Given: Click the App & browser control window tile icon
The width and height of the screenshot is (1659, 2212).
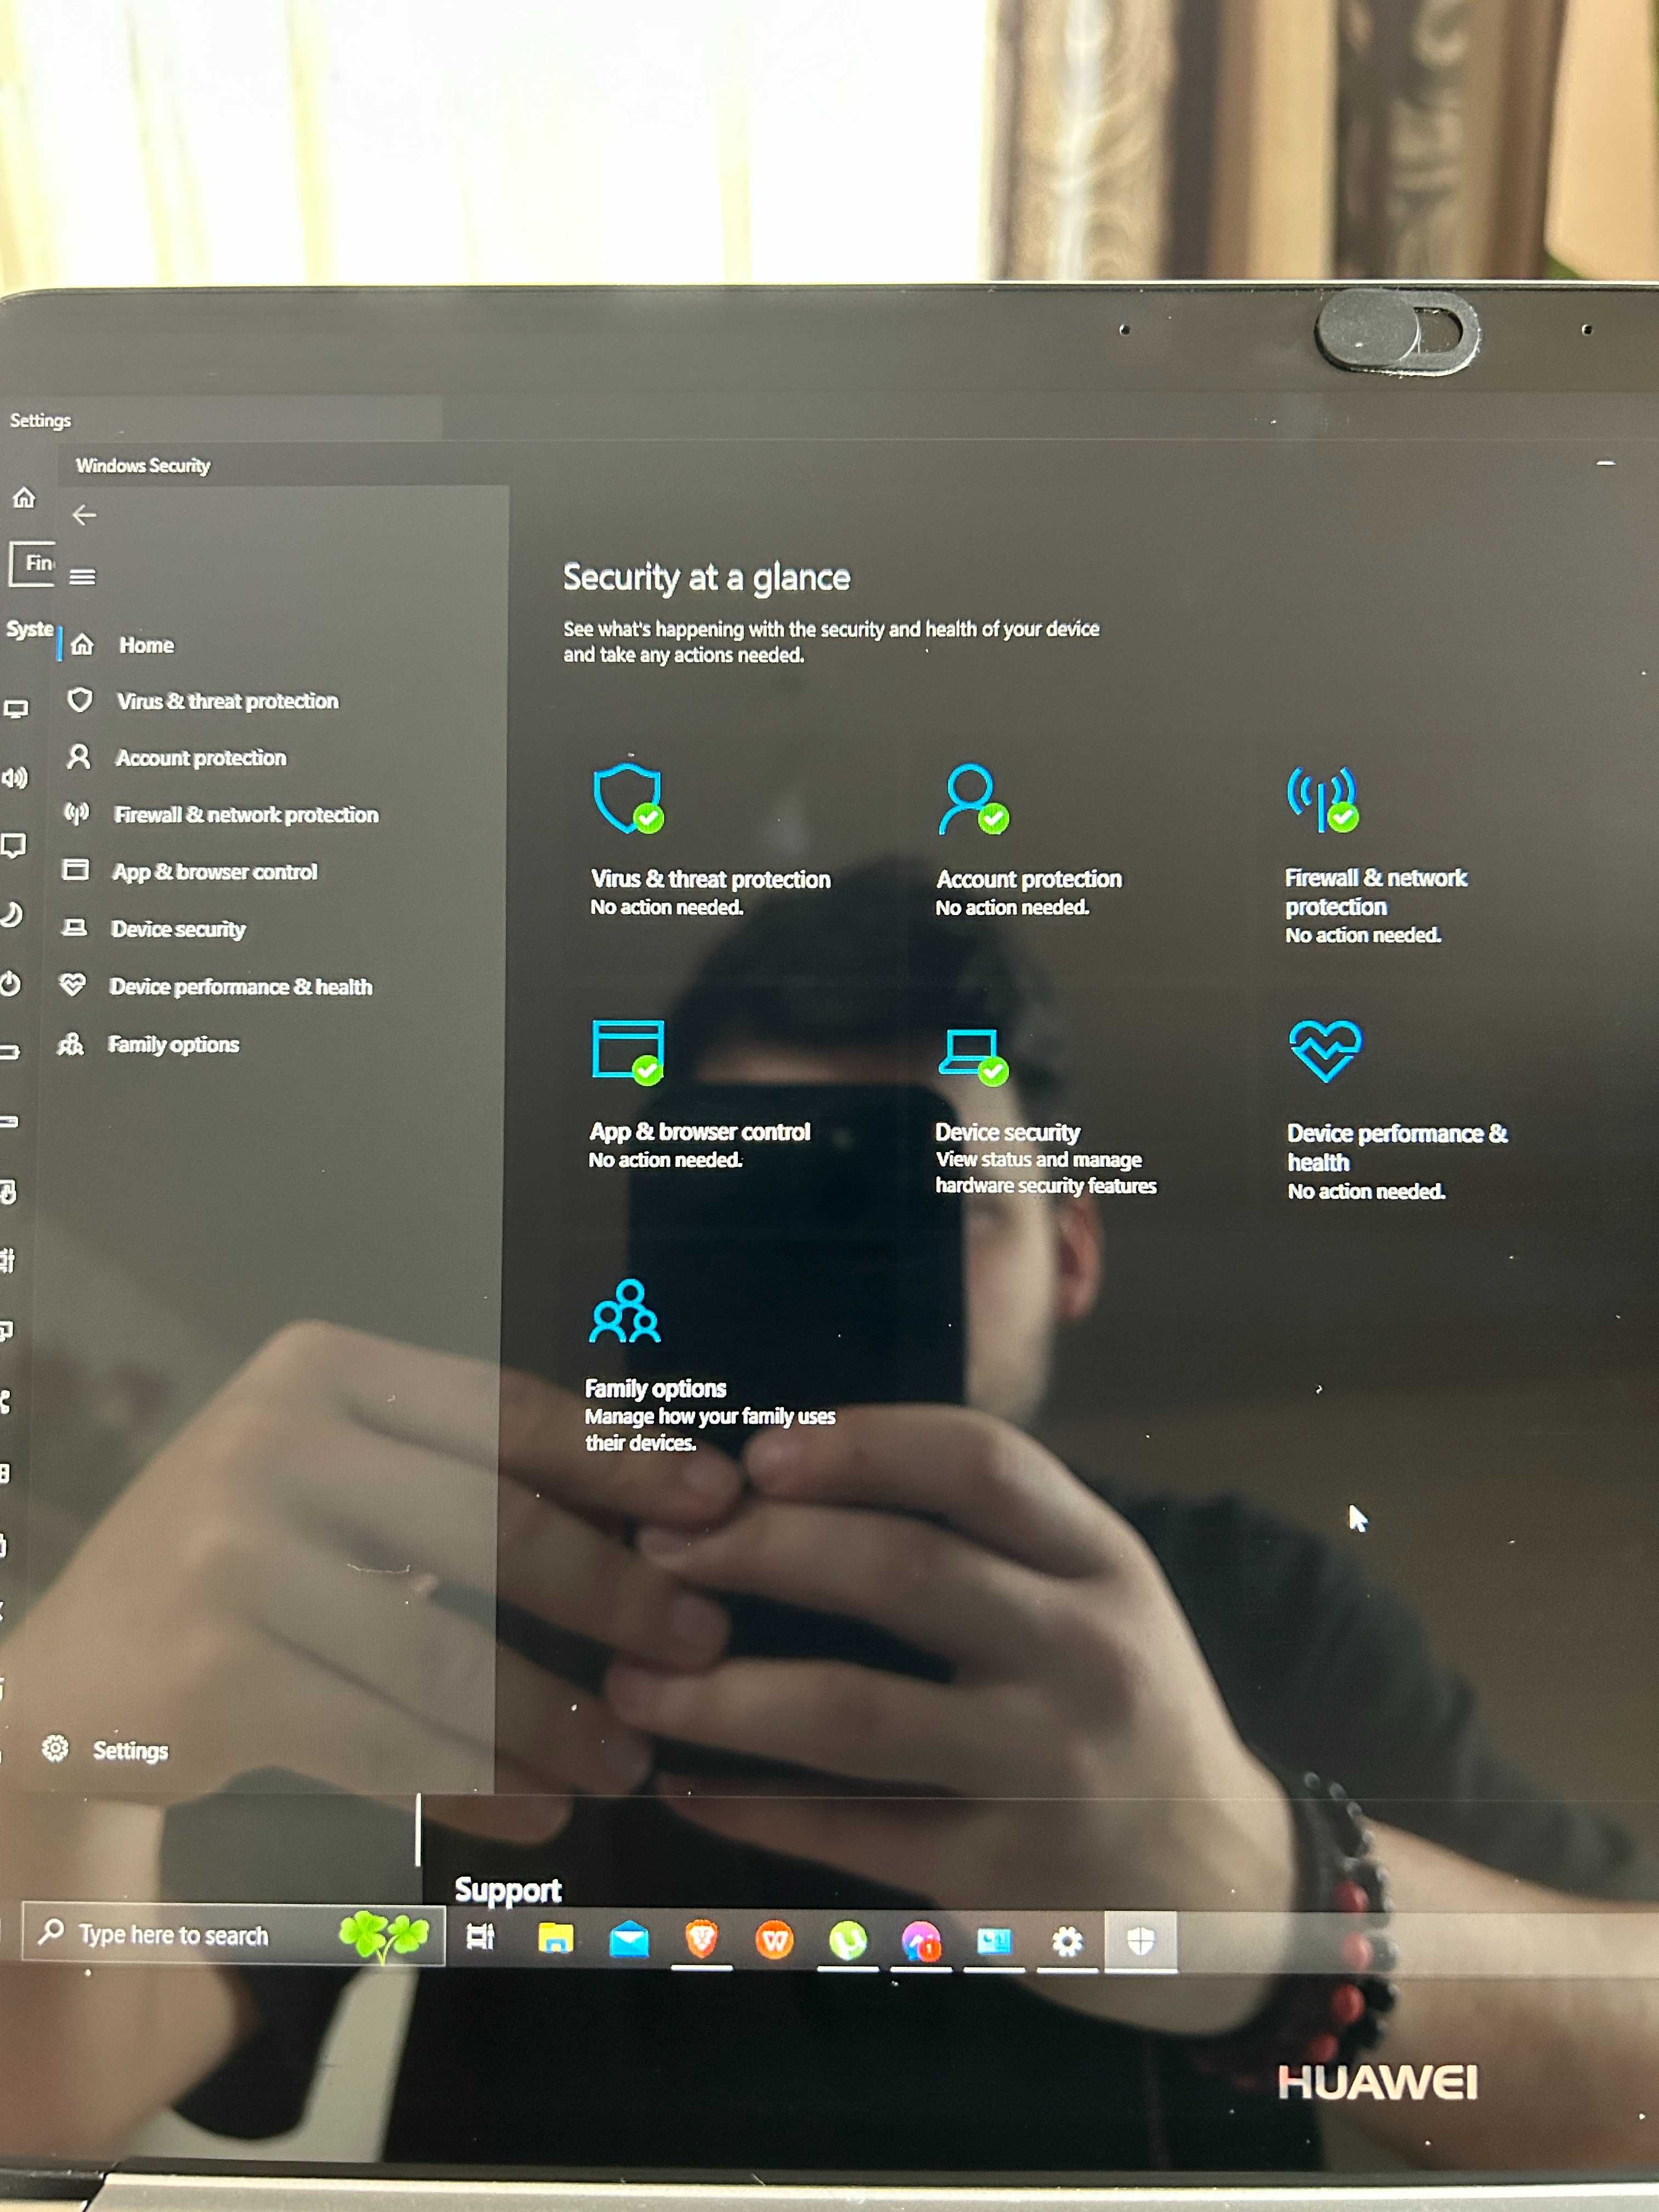Looking at the screenshot, I should click(x=628, y=1052).
